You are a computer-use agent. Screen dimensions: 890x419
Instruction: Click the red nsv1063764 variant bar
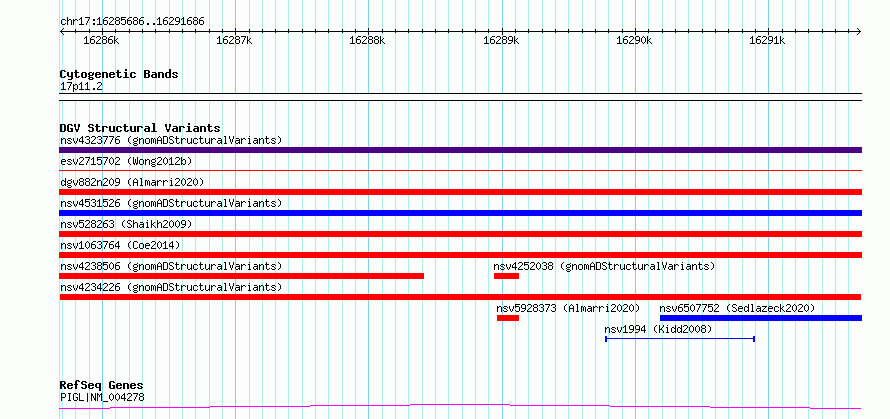(x=460, y=255)
